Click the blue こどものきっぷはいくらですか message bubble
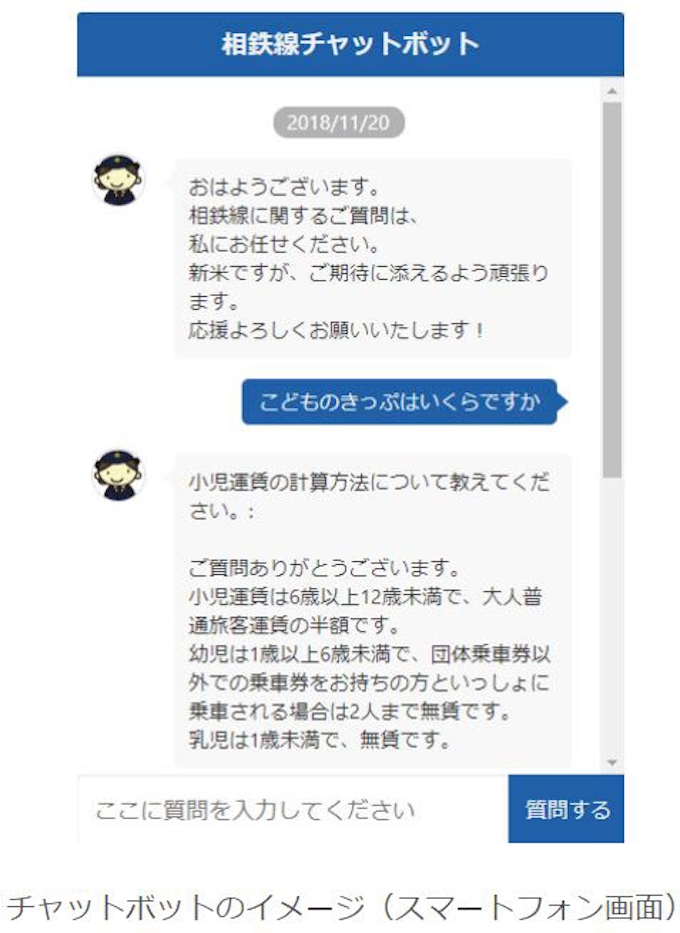 pyautogui.click(x=400, y=402)
